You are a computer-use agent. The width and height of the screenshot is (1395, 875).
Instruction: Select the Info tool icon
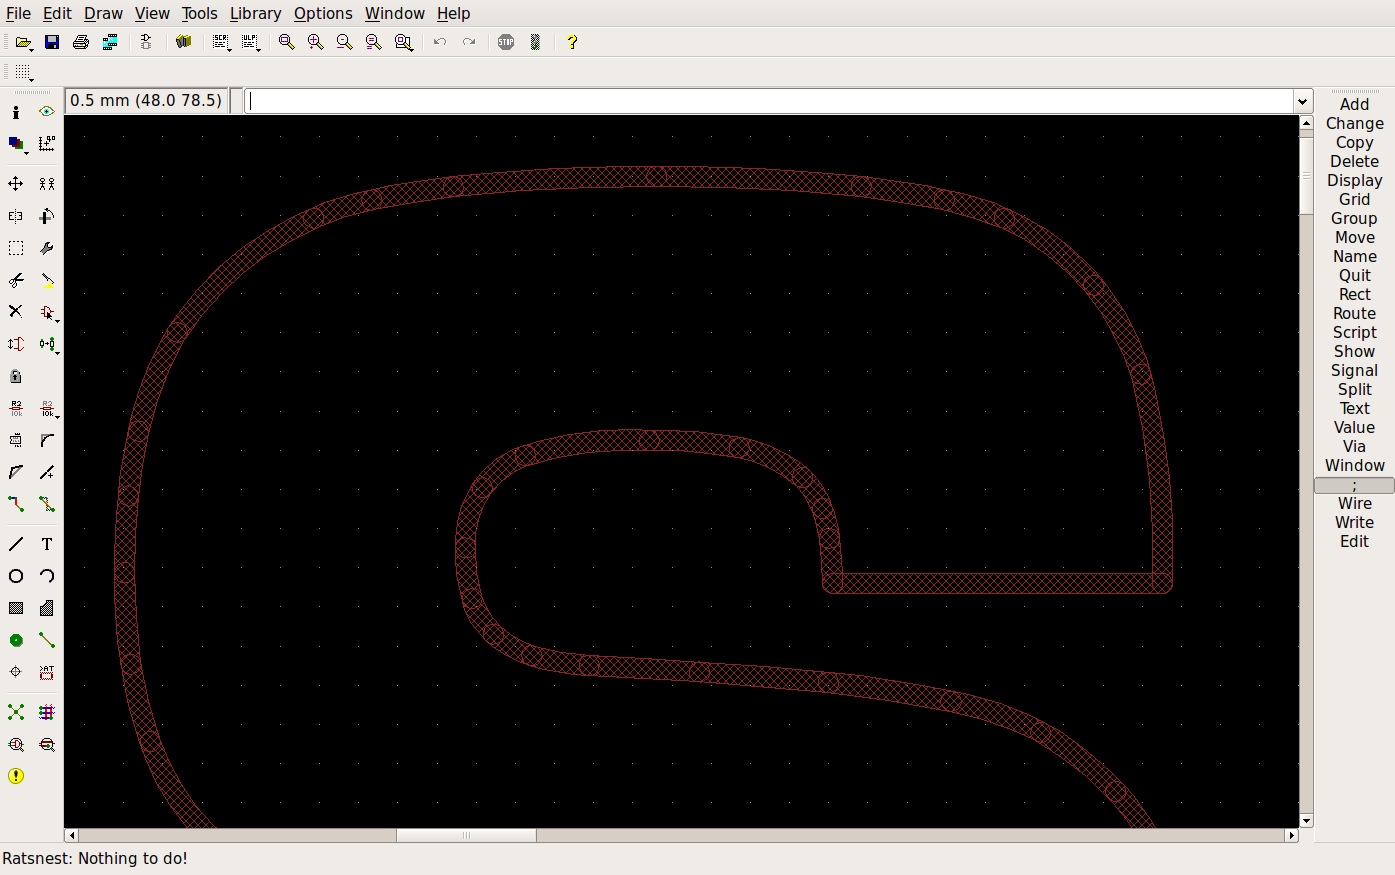point(16,112)
